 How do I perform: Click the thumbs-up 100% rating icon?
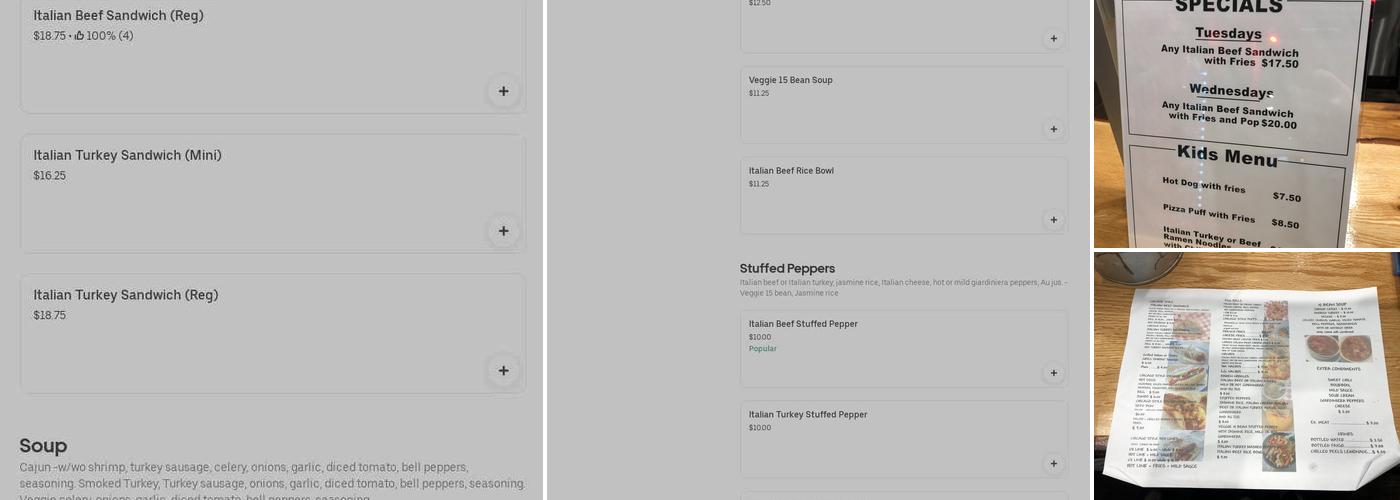pos(79,36)
